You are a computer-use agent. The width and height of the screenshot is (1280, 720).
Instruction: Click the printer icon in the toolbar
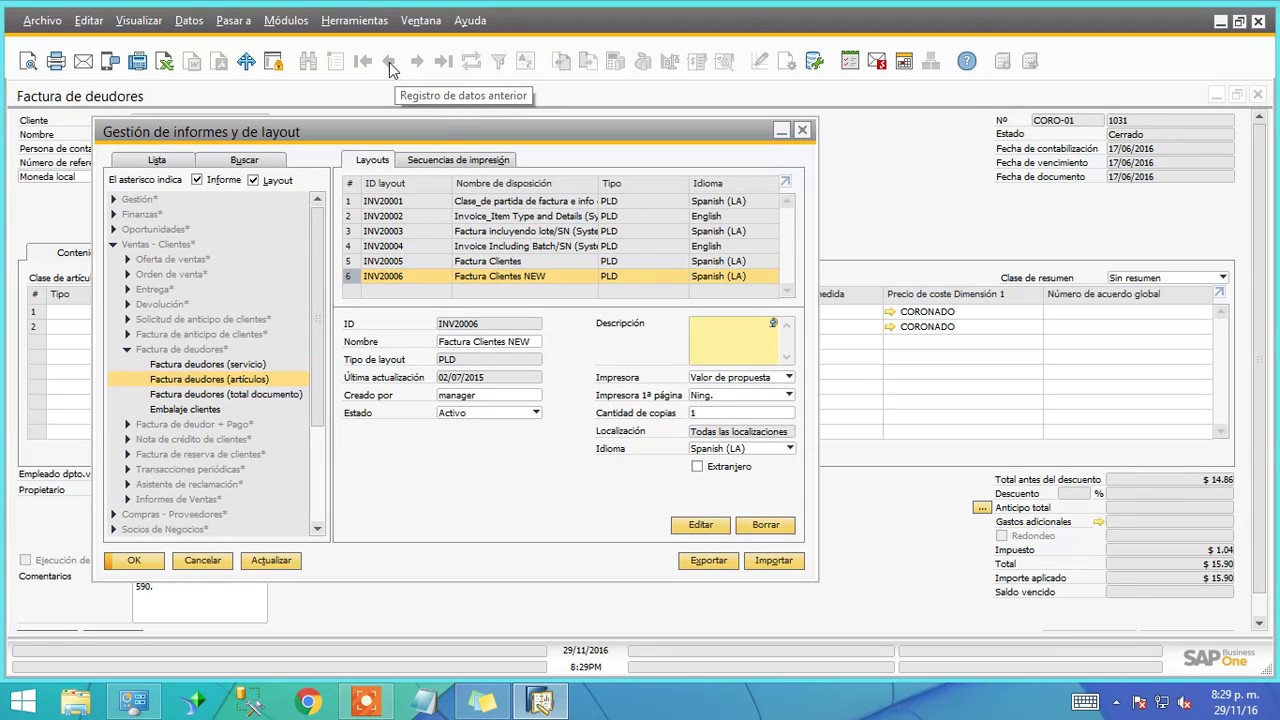pyautogui.click(x=56, y=62)
